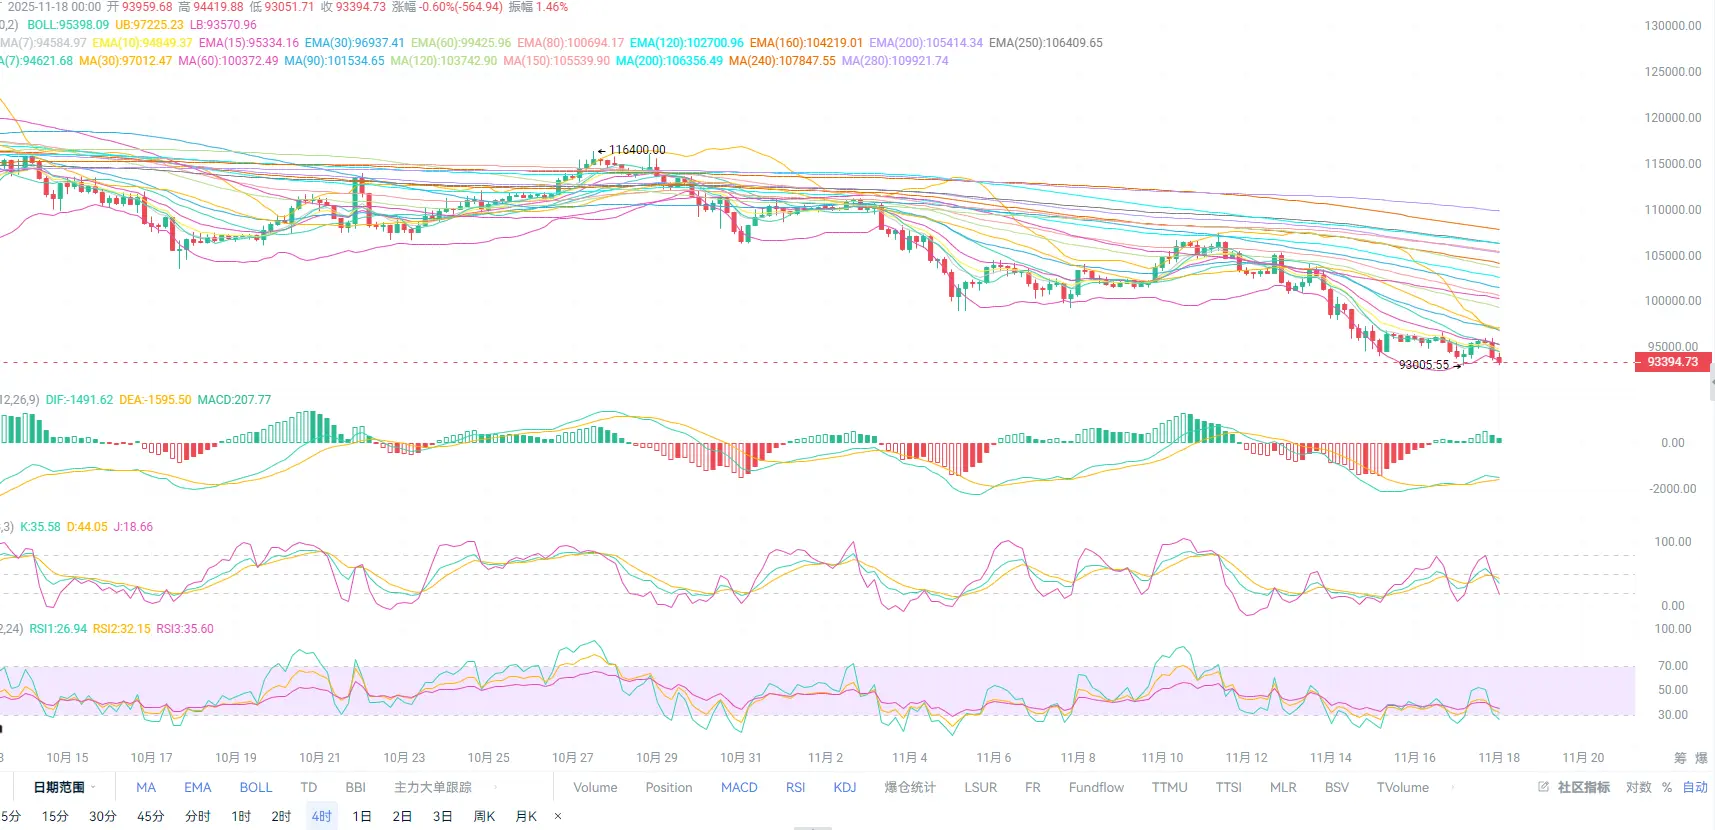Viewport: 1715px width, 830px height.
Task: Switch to the 15分 timeframe
Action: 55,816
